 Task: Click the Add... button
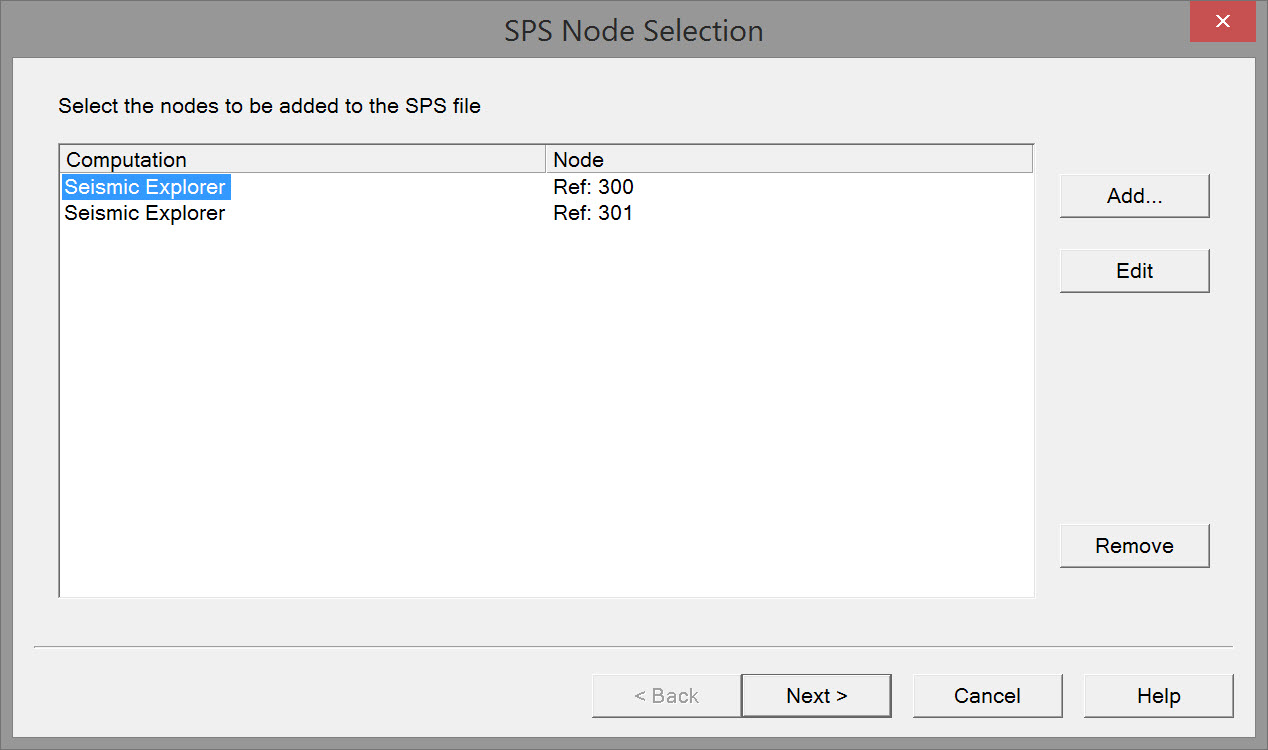(x=1134, y=196)
